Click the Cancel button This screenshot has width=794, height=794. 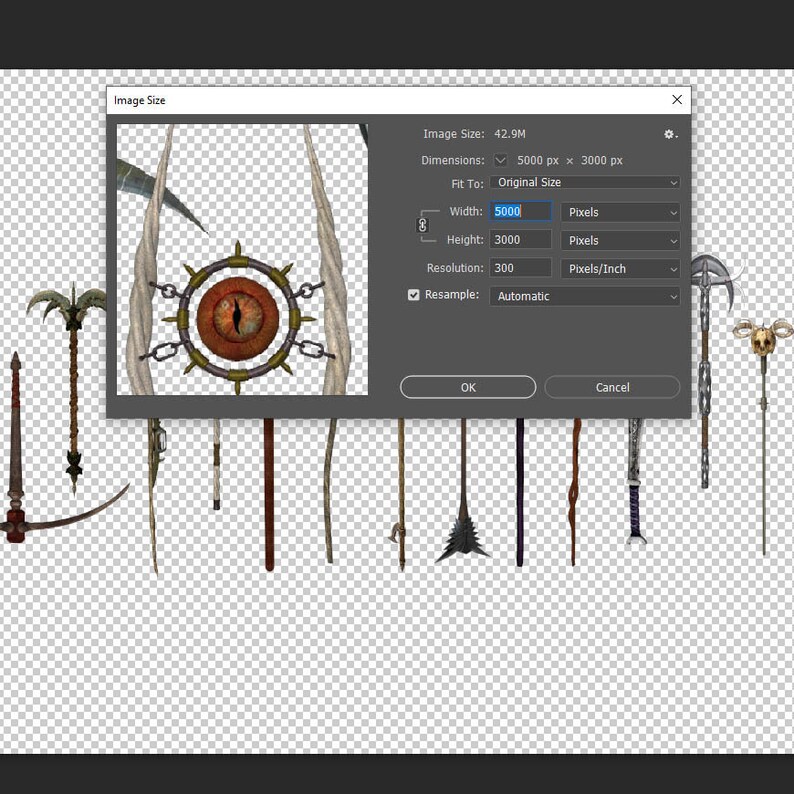click(612, 387)
